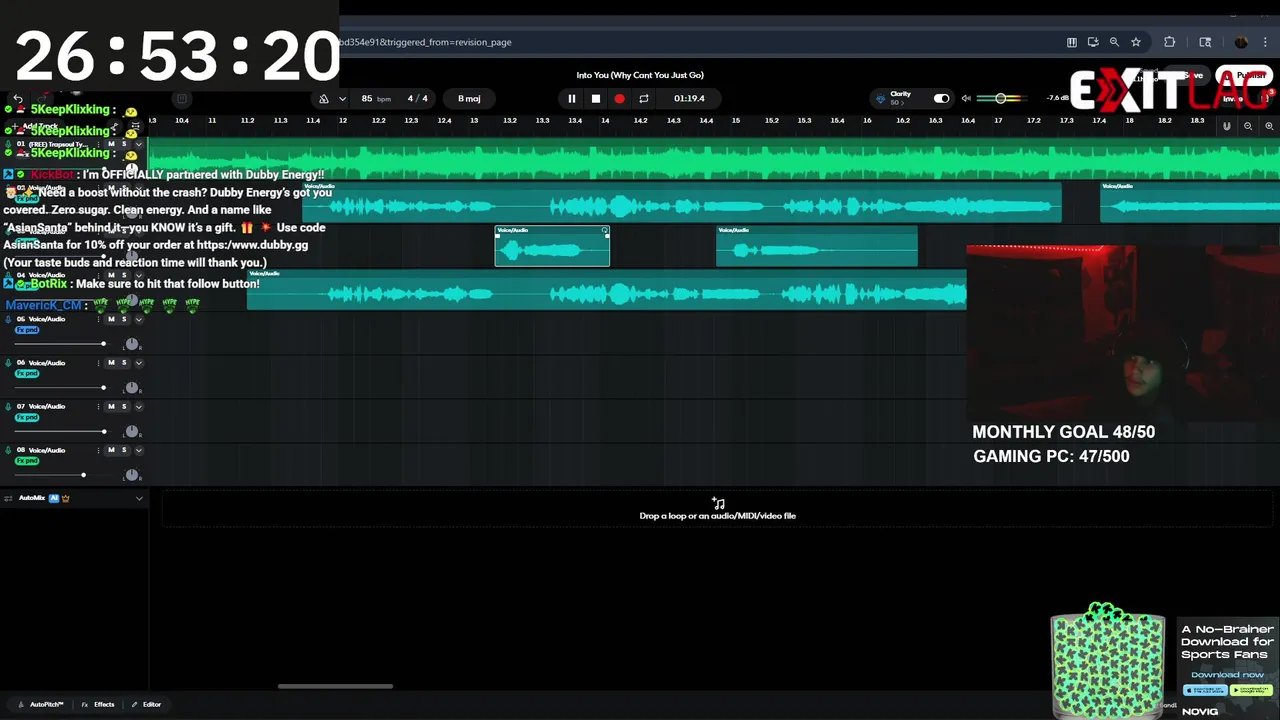
Task: Expand track 06 Voice/Audio chevron
Action: pos(139,363)
